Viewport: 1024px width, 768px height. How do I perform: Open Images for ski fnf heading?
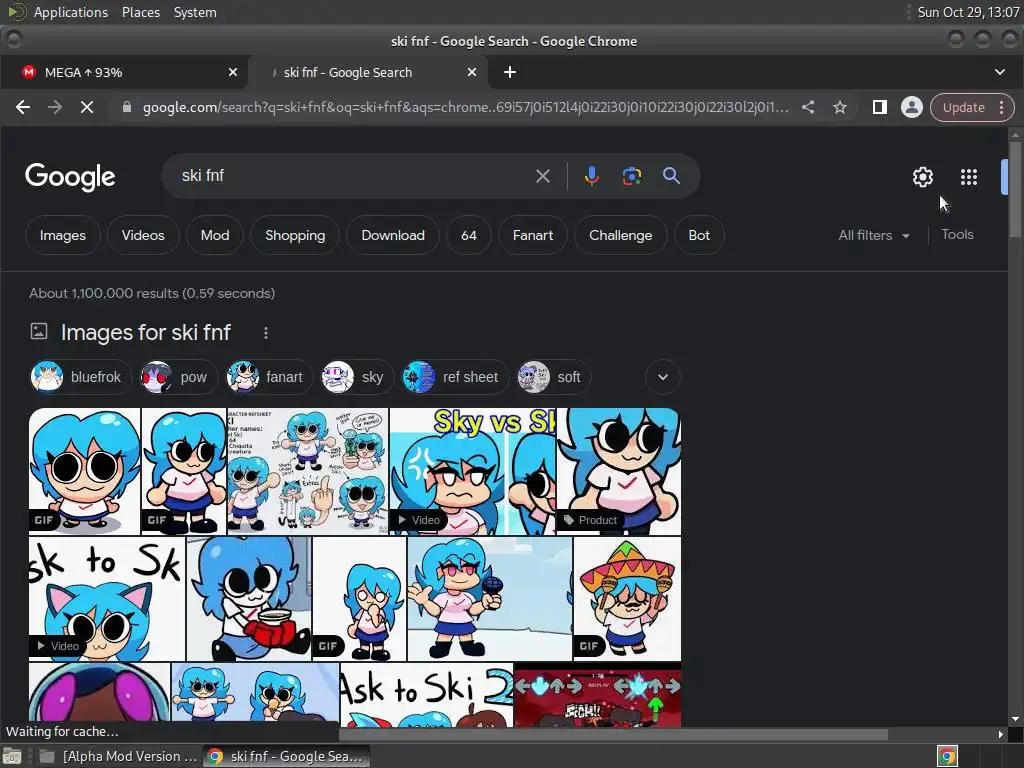click(x=146, y=332)
